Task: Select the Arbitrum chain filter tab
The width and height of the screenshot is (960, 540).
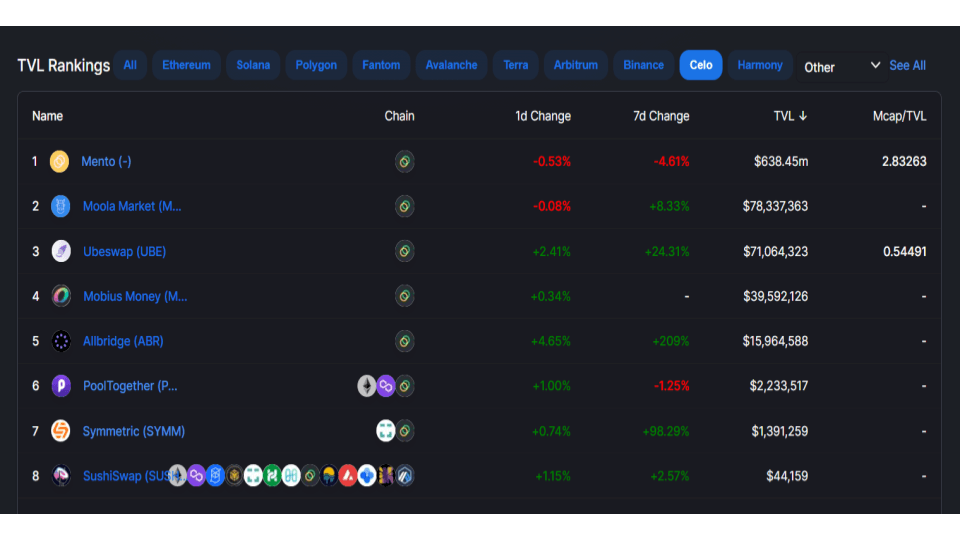Action: click(x=576, y=65)
